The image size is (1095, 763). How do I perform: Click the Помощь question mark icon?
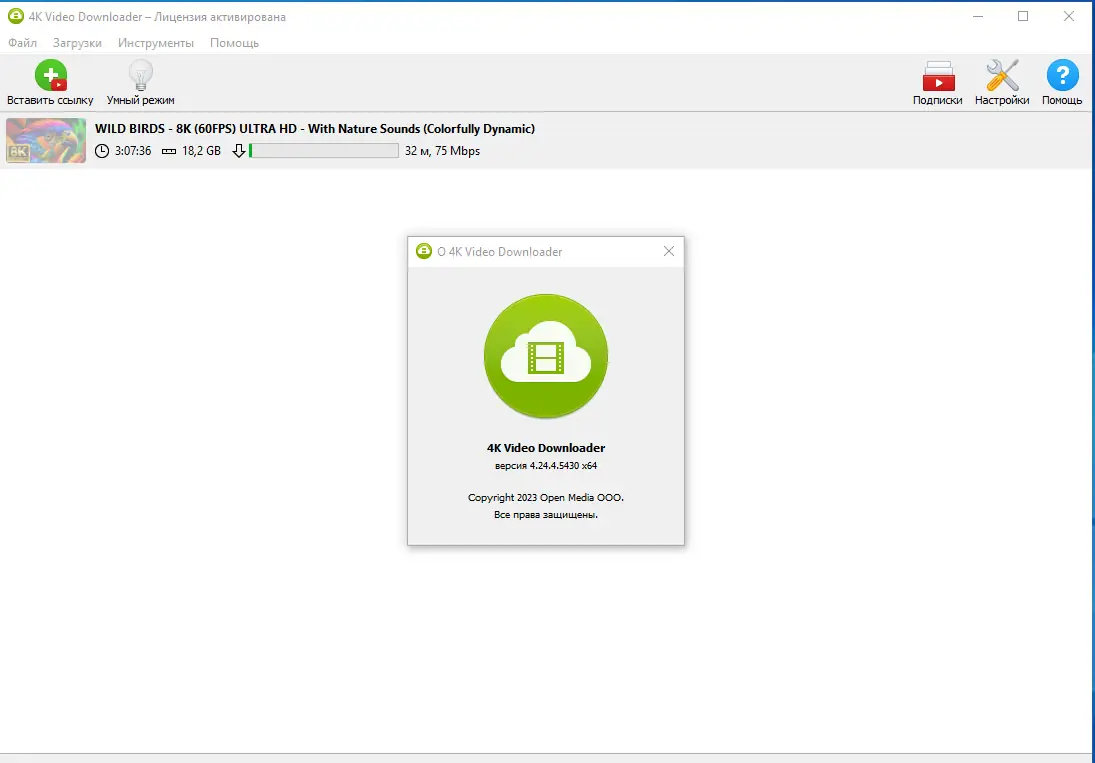1062,75
